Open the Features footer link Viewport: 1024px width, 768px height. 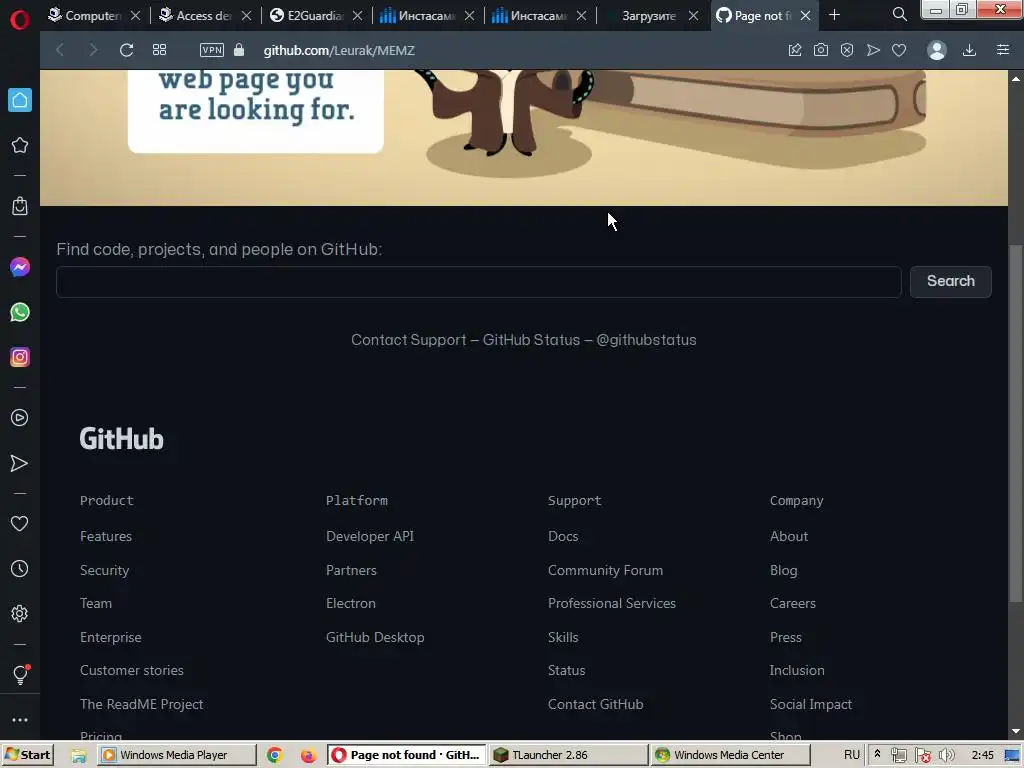[106, 536]
